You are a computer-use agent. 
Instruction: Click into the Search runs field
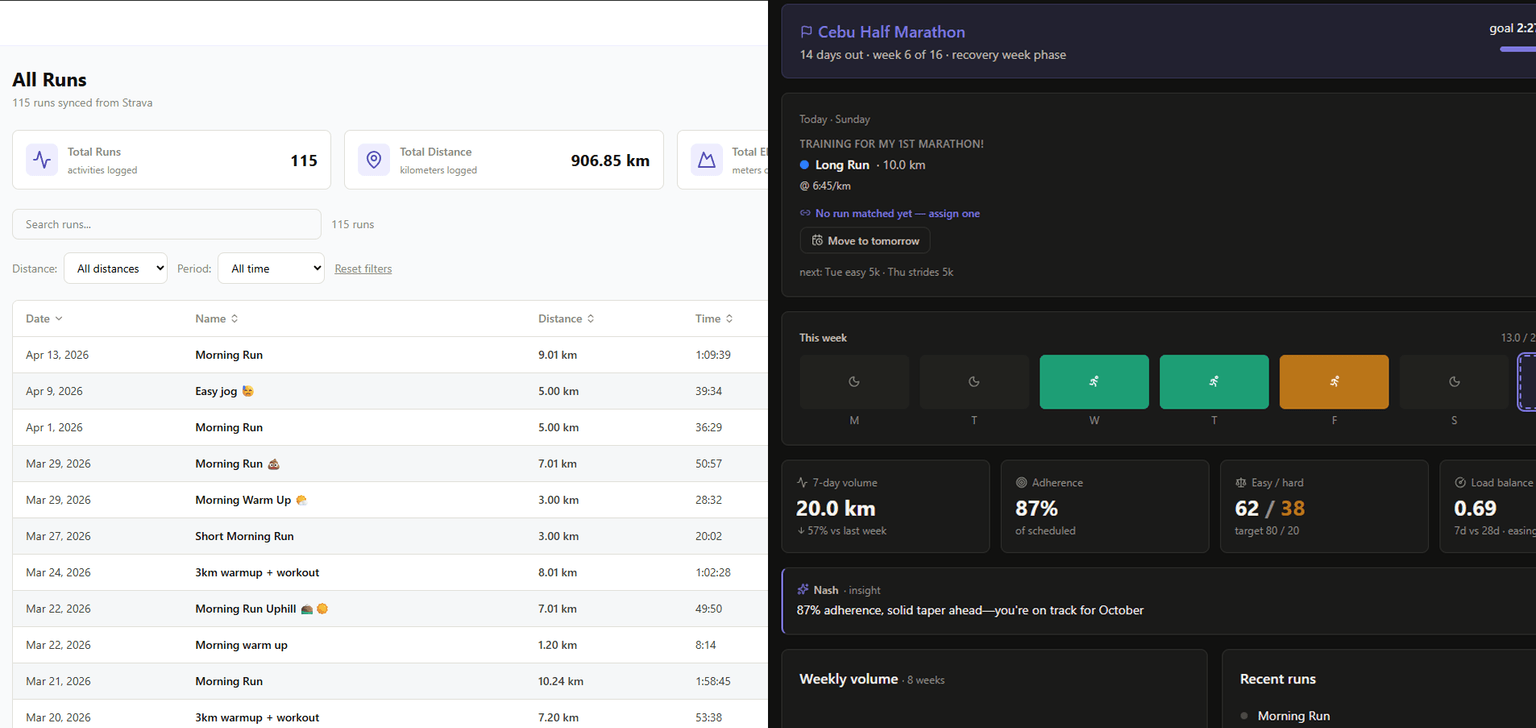[167, 224]
